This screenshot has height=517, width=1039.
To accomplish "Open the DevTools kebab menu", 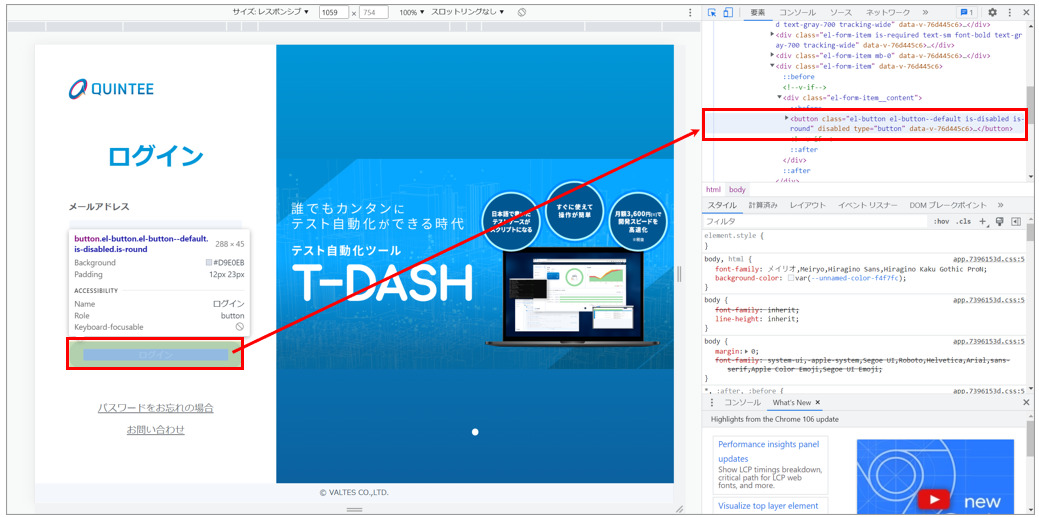I will pyautogui.click(x=1010, y=12).
